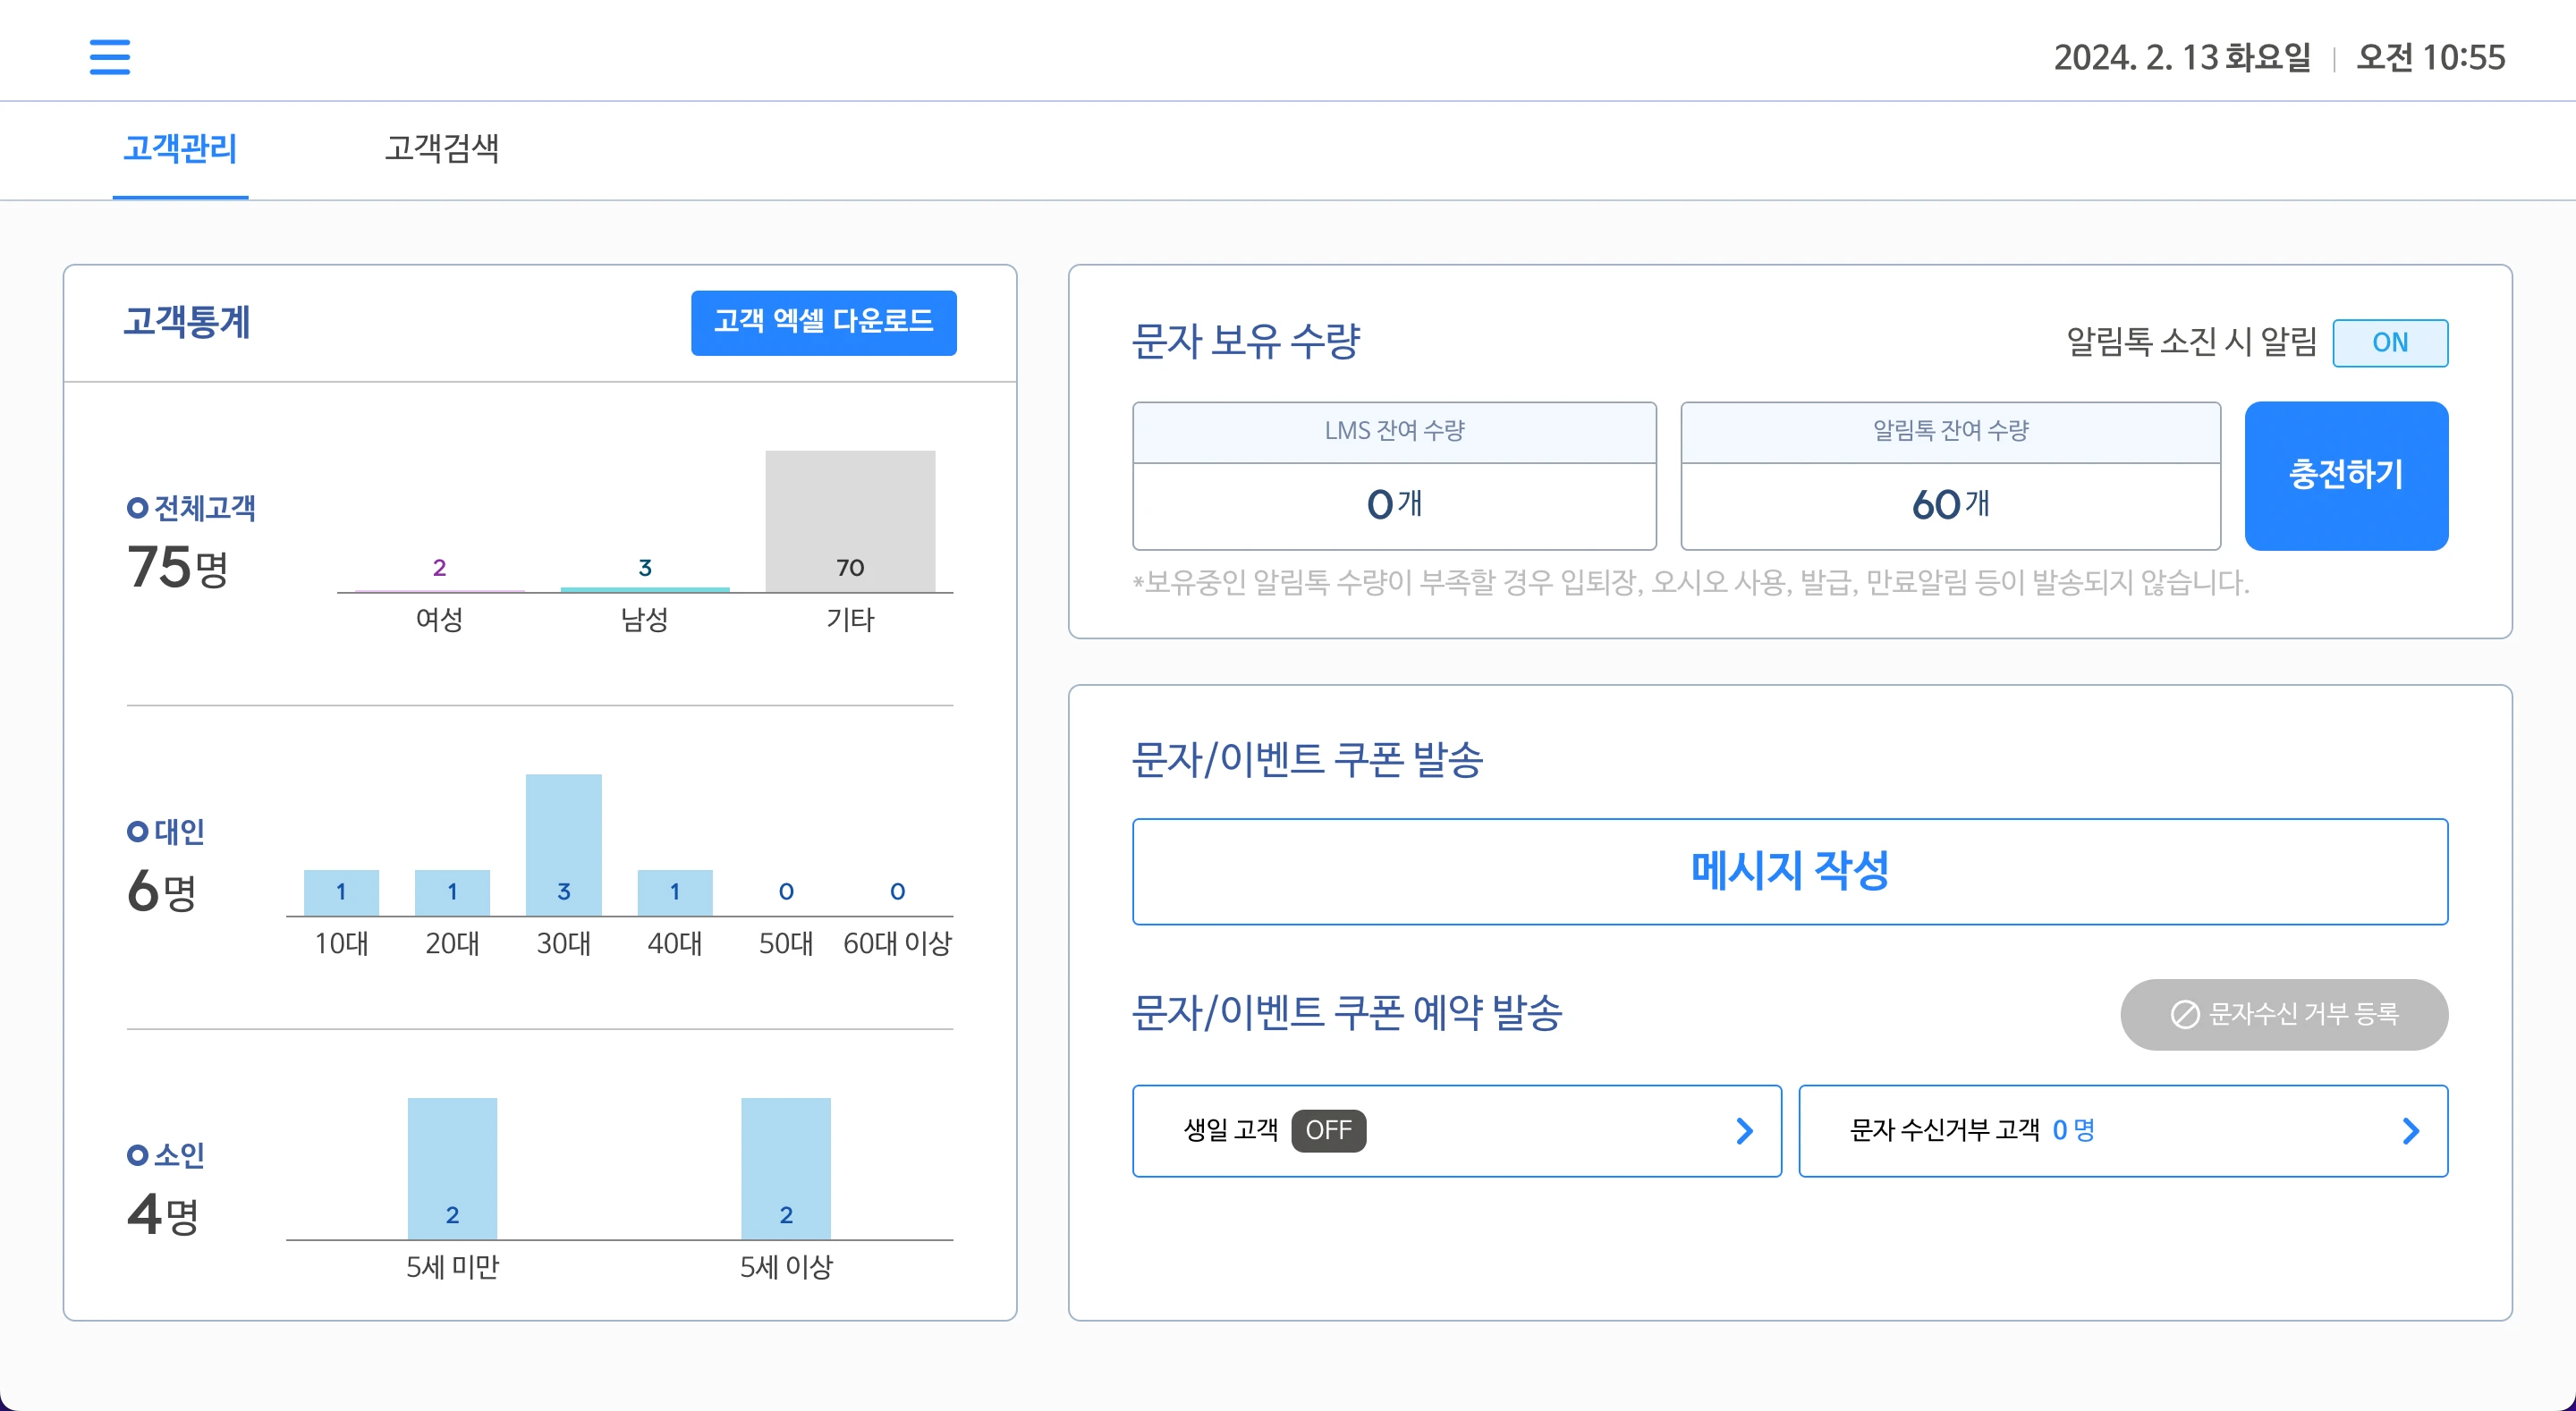Click the 여성 bar showing 2
The width and height of the screenshot is (2576, 1411).
pyautogui.click(x=440, y=590)
